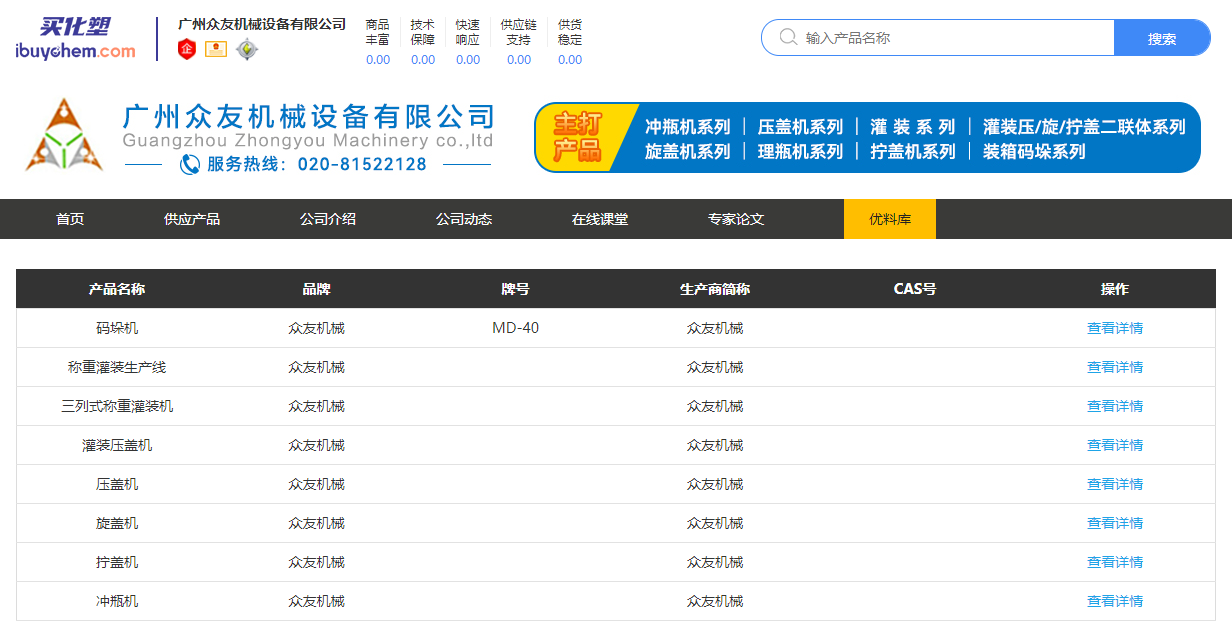Select the 称重灌装生产线 product name
The image size is (1232, 637).
[x=117, y=367]
